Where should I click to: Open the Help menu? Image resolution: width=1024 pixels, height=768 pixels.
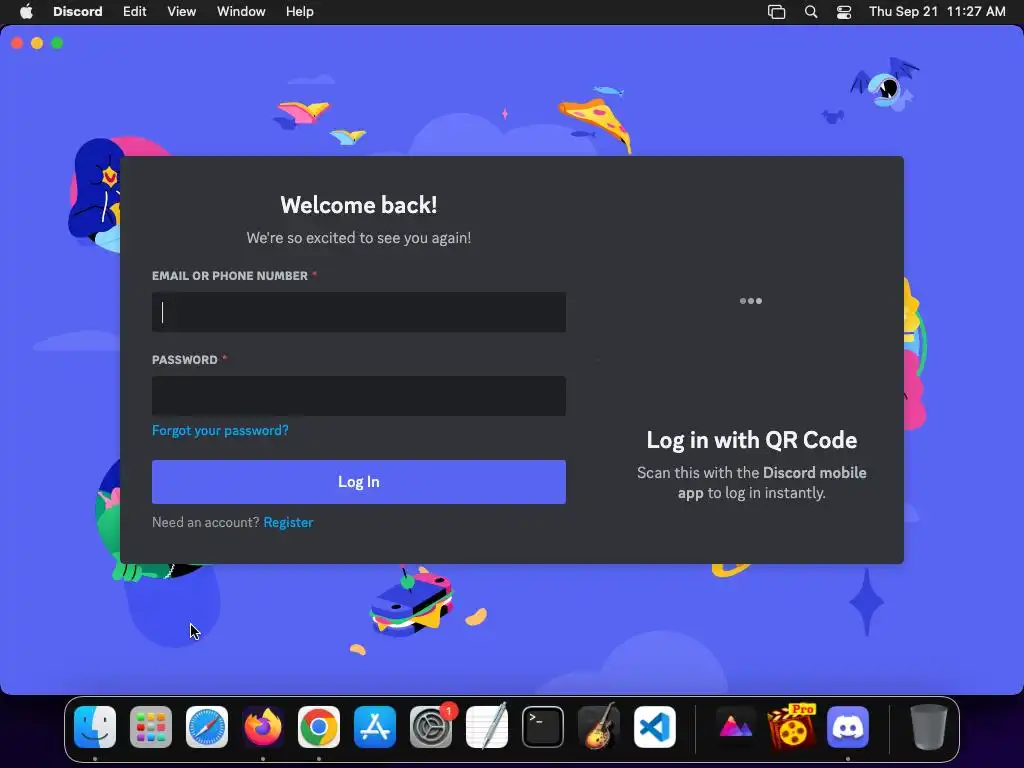tap(300, 12)
